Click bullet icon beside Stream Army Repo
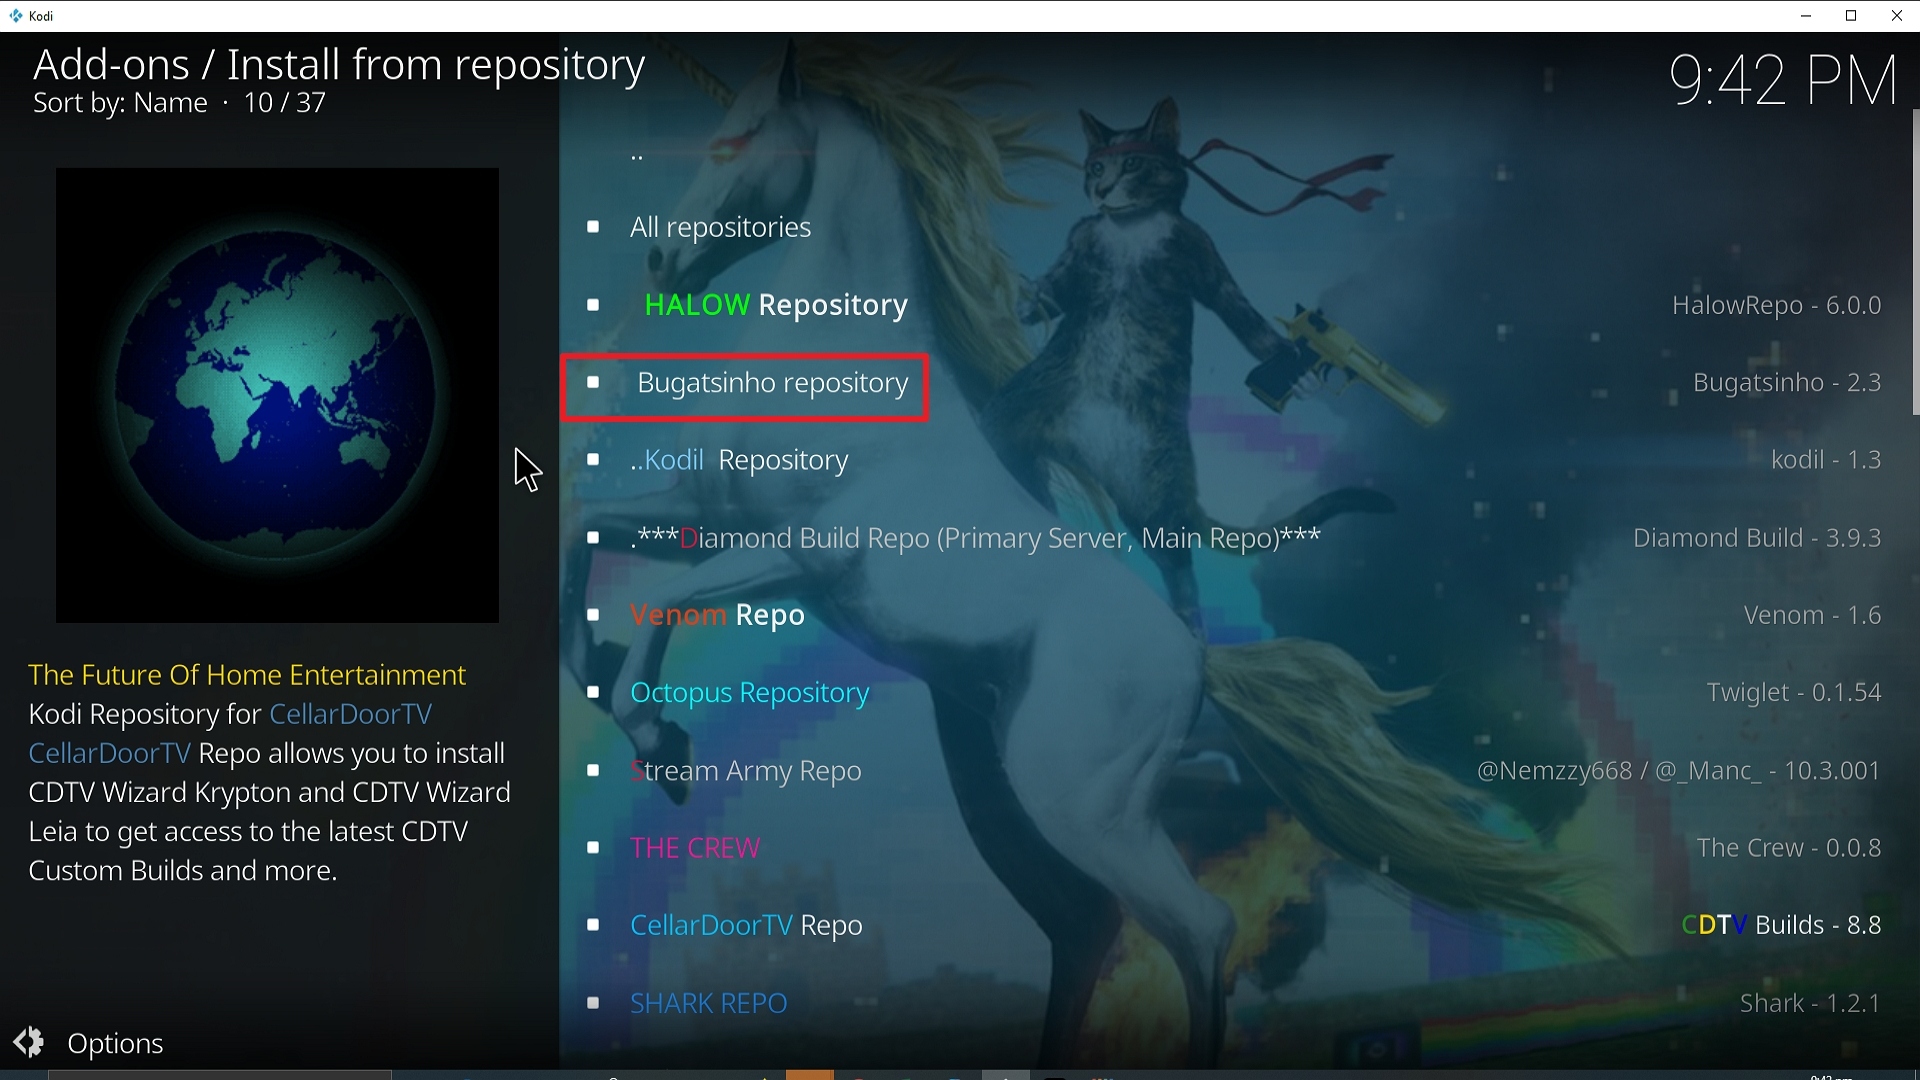The width and height of the screenshot is (1920, 1080). (x=593, y=771)
